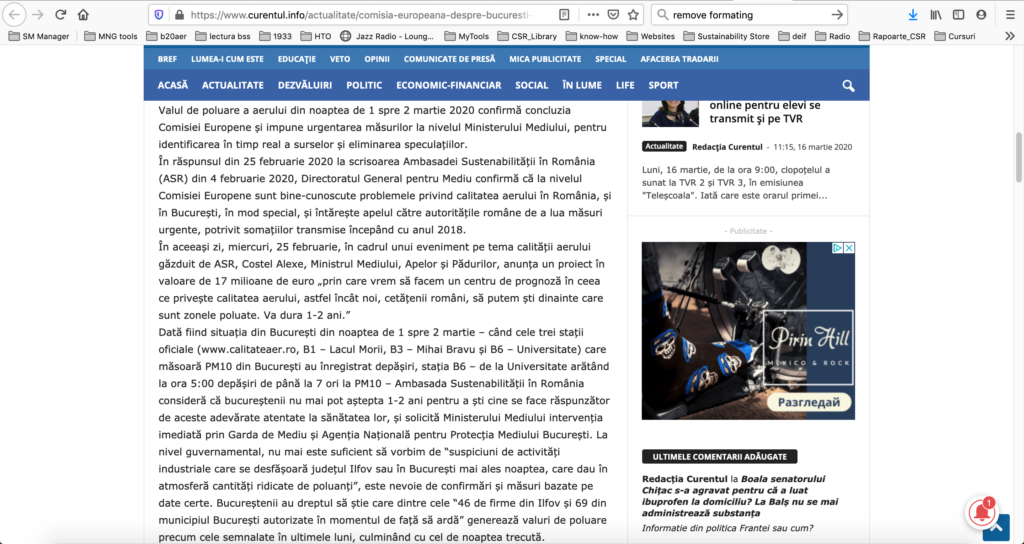Reload the current page
1024x544 pixels.
(61, 14)
